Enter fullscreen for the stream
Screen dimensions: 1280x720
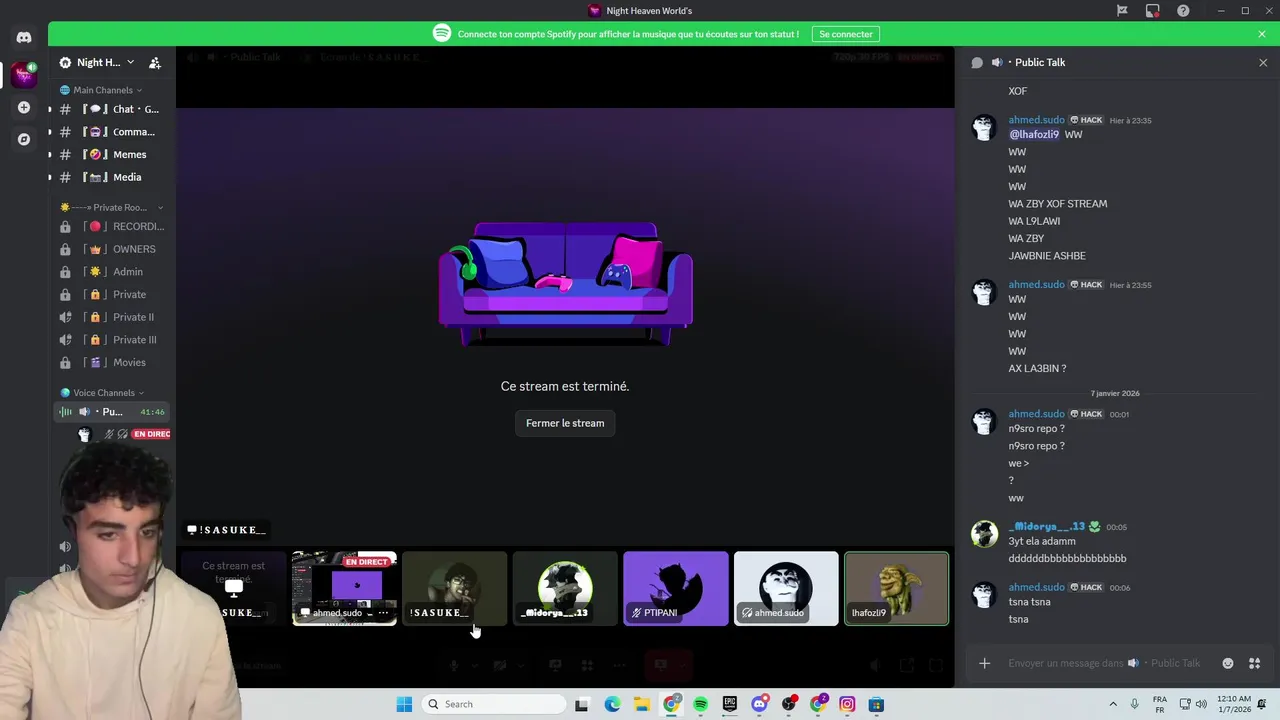(x=936, y=665)
